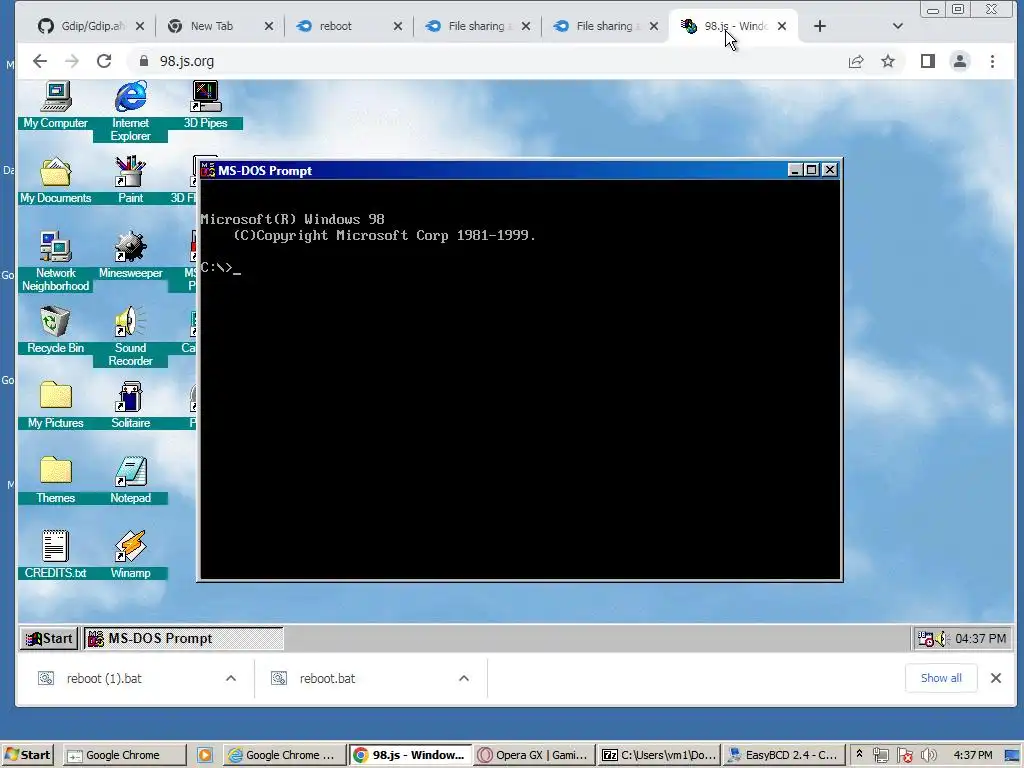The width and height of the screenshot is (1024, 768).
Task: Close the New Tab tab
Action: [268, 26]
